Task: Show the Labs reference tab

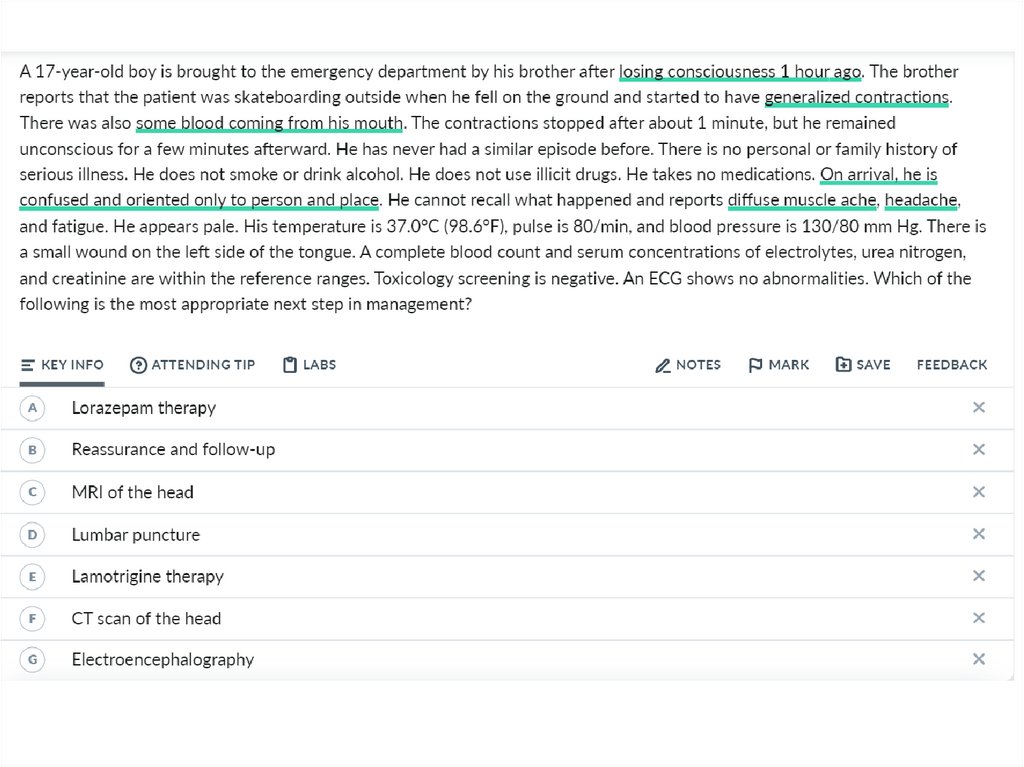Action: [309, 365]
